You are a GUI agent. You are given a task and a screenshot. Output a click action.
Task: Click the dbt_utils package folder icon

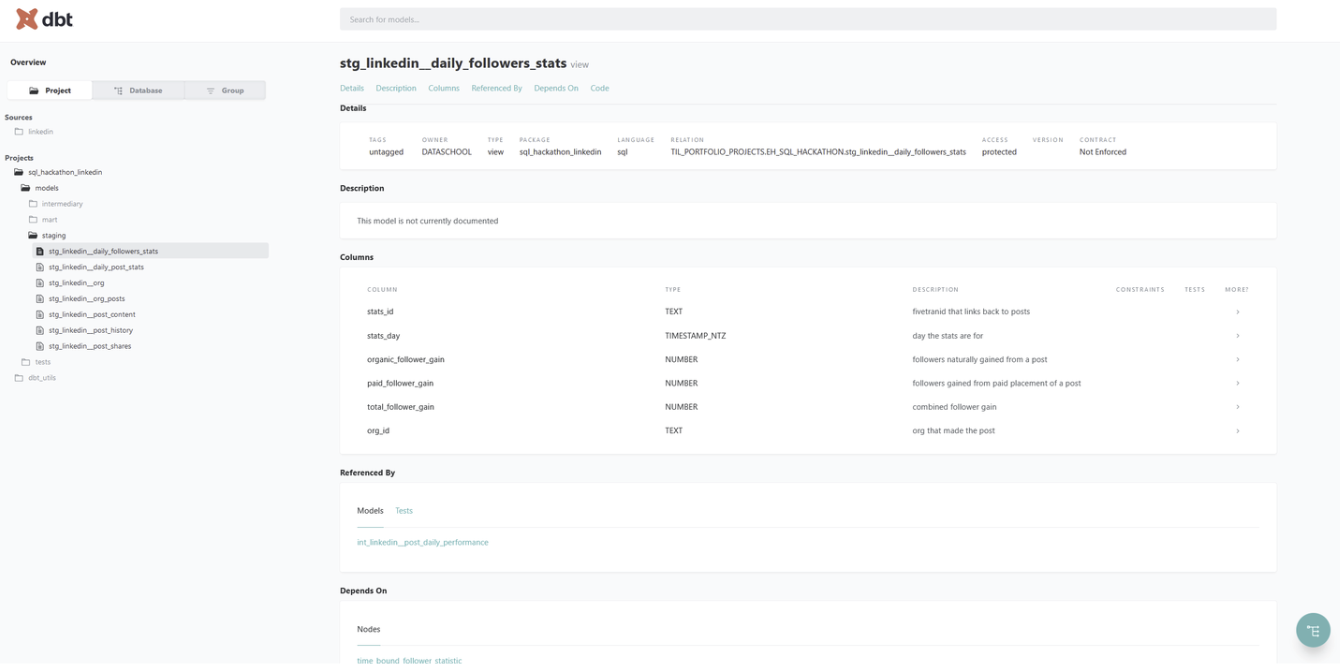click(x=19, y=378)
